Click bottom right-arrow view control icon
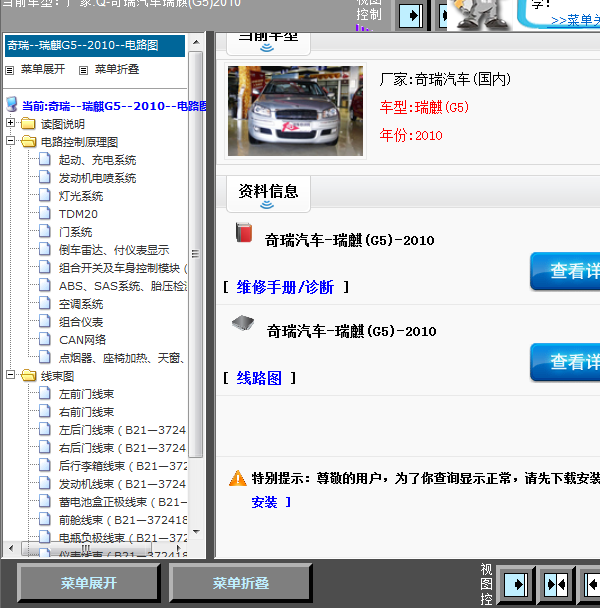The height and width of the screenshot is (608, 600). pos(515,584)
